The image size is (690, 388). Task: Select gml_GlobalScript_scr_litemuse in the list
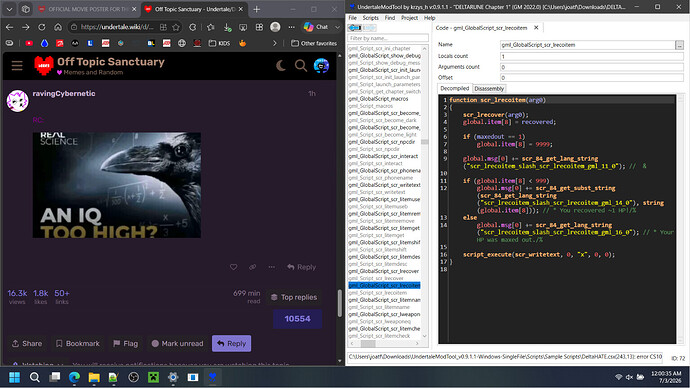[x=384, y=200]
